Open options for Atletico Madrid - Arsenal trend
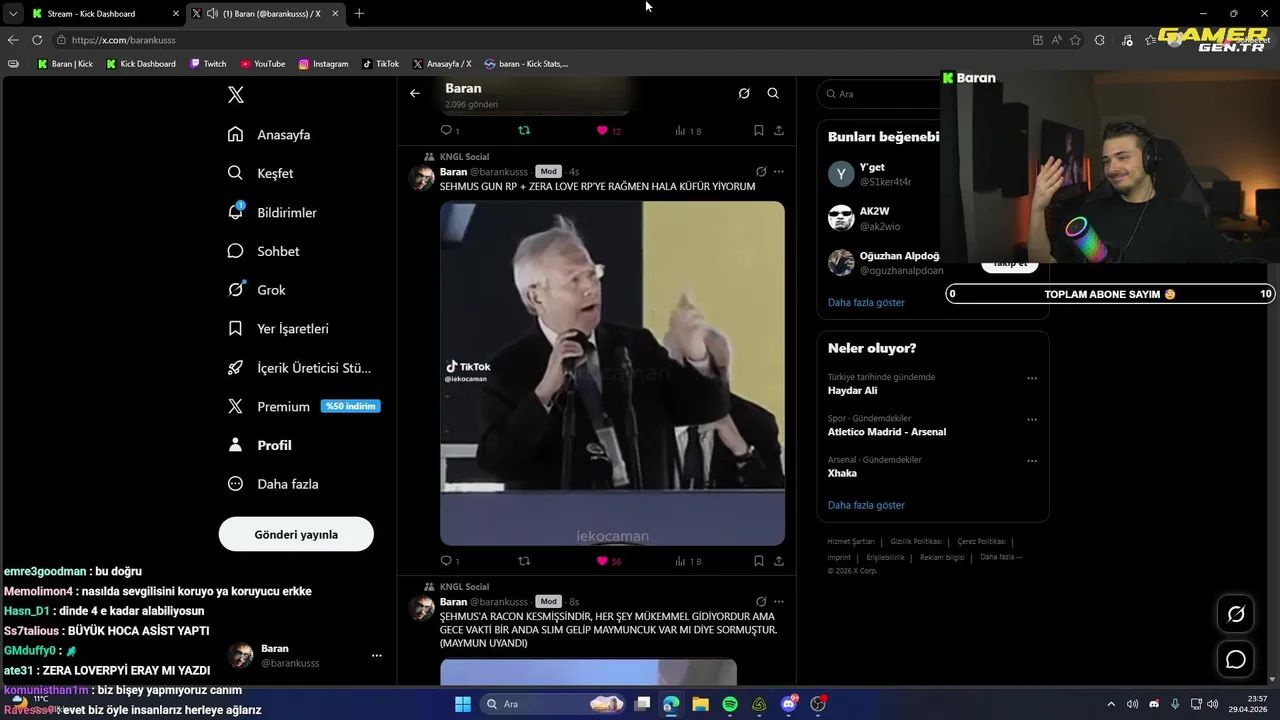This screenshot has height=720, width=1280. [x=1032, y=419]
